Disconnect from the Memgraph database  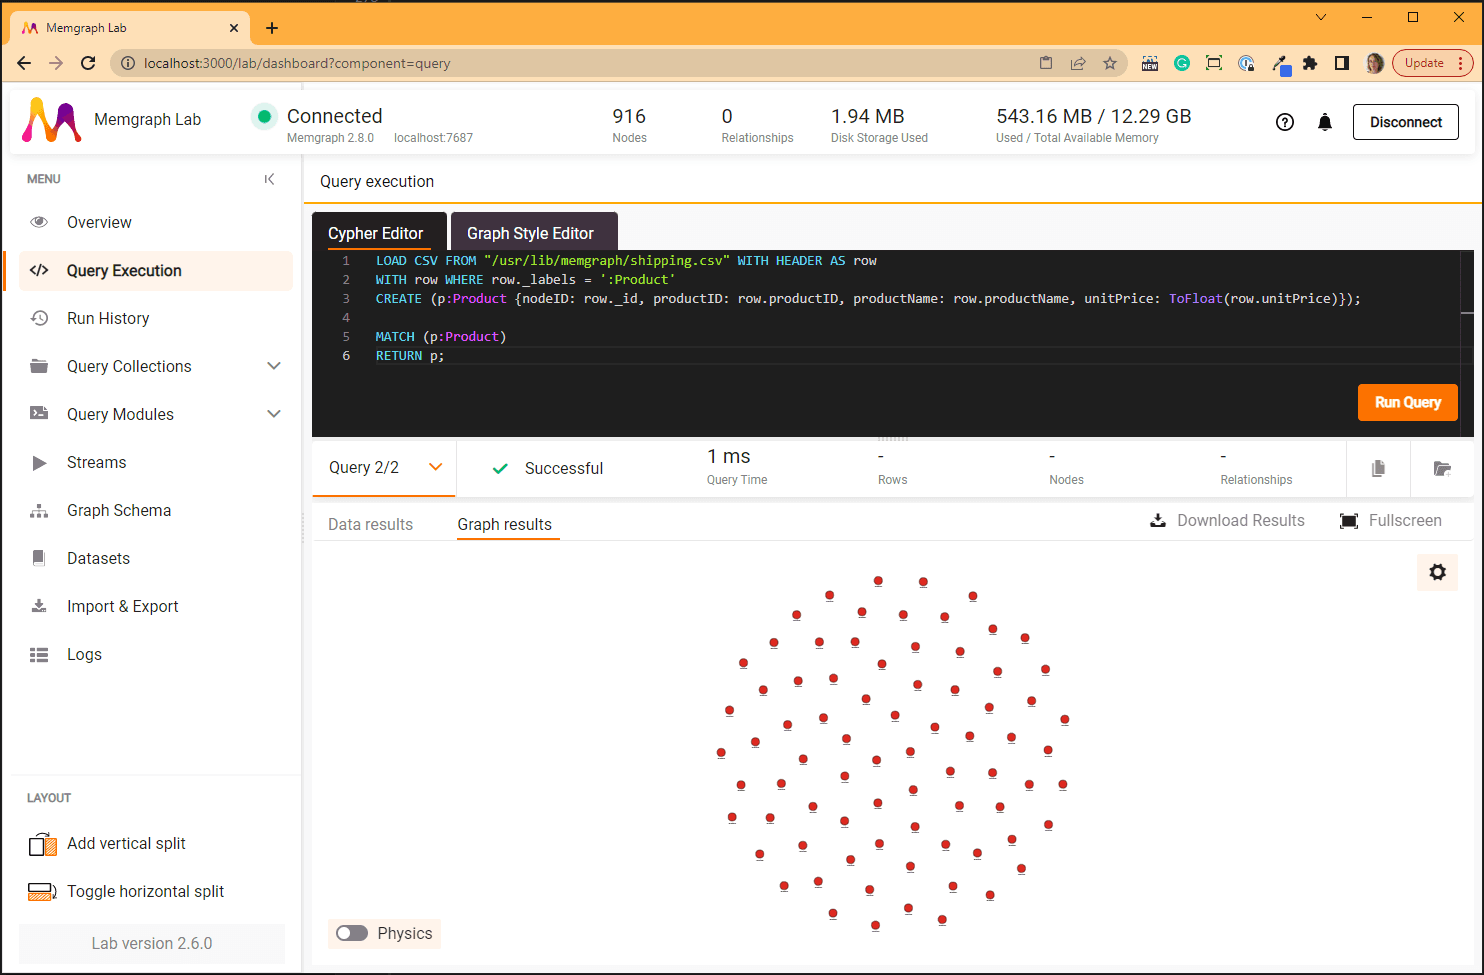[x=1405, y=121]
